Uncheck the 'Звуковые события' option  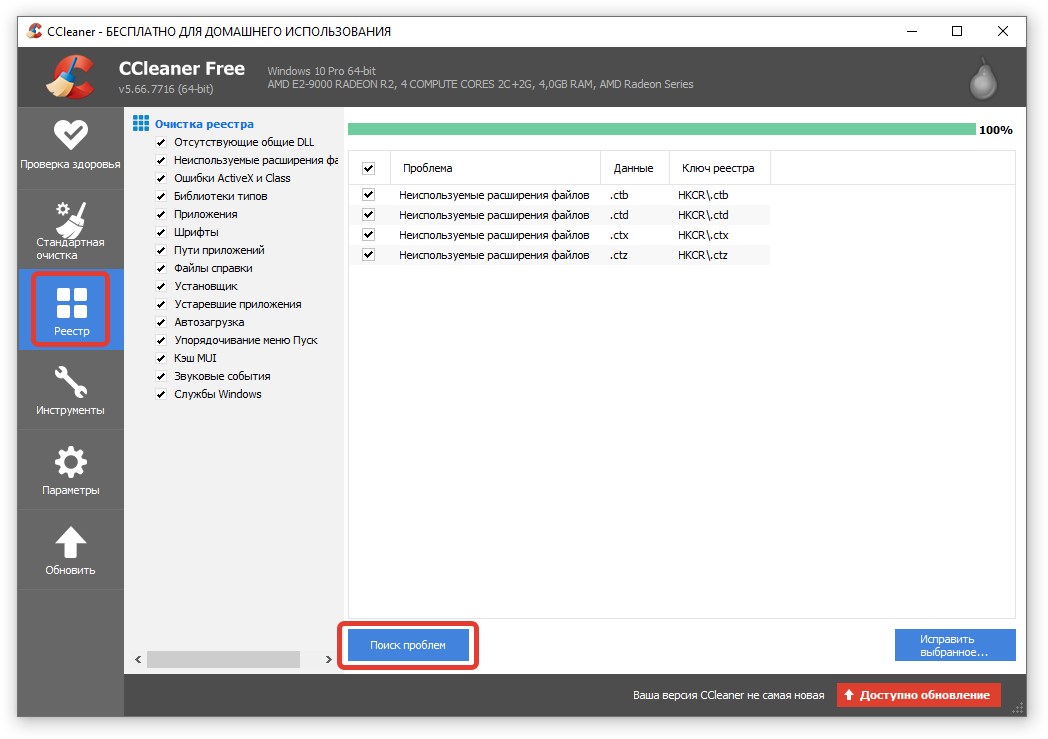[x=161, y=376]
